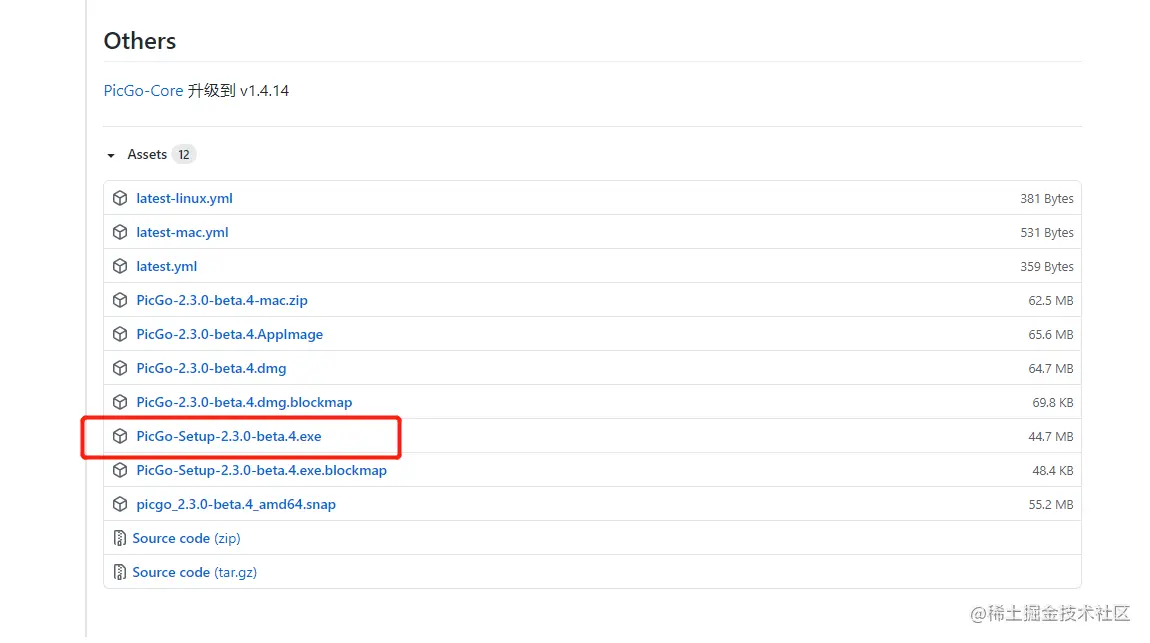Click package icon beside latest-mac.yml
Viewport: 1150px width, 643px height.
120,232
